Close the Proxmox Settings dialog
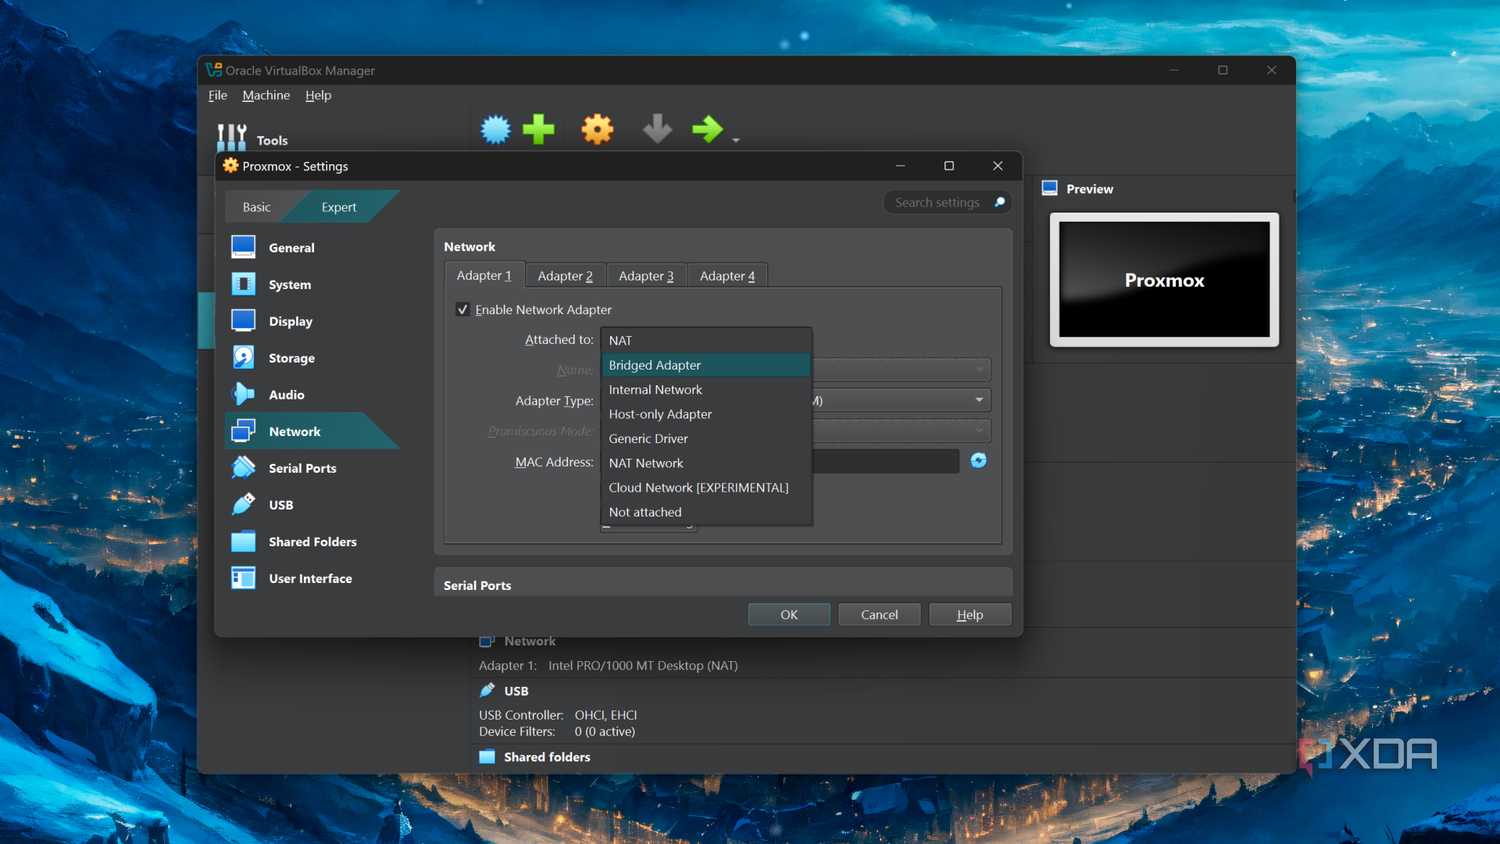The image size is (1500, 844). pyautogui.click(x=997, y=166)
